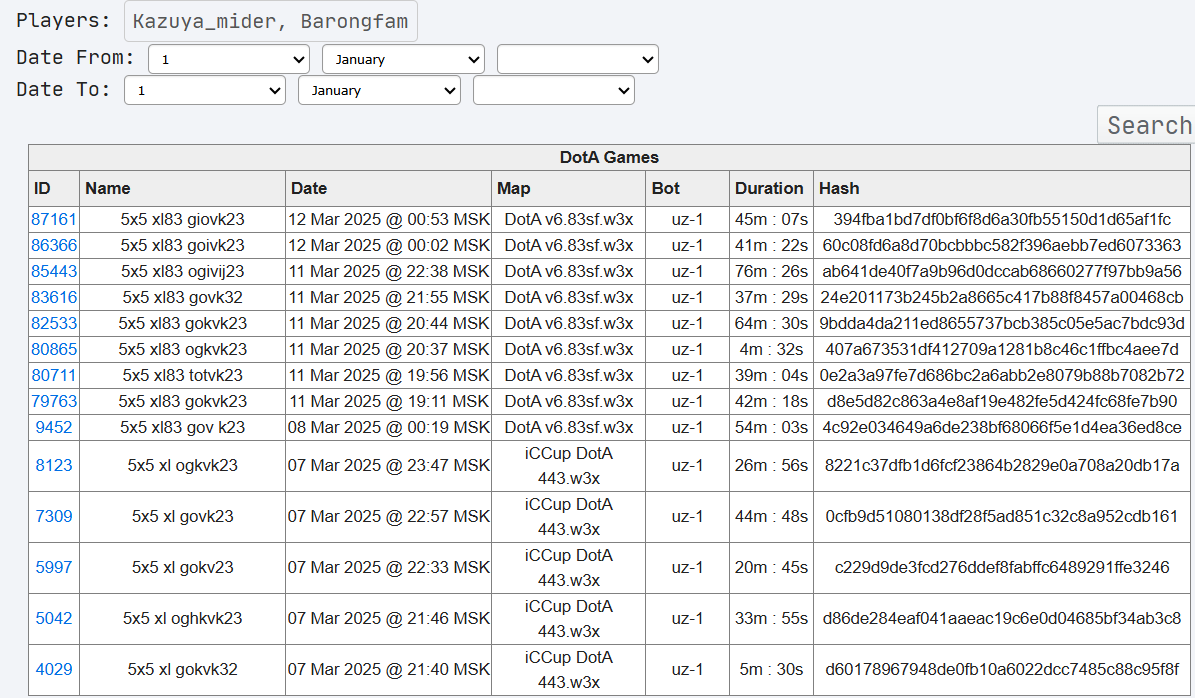Click the Search button
The height and width of the screenshot is (698, 1195).
[x=1148, y=125]
